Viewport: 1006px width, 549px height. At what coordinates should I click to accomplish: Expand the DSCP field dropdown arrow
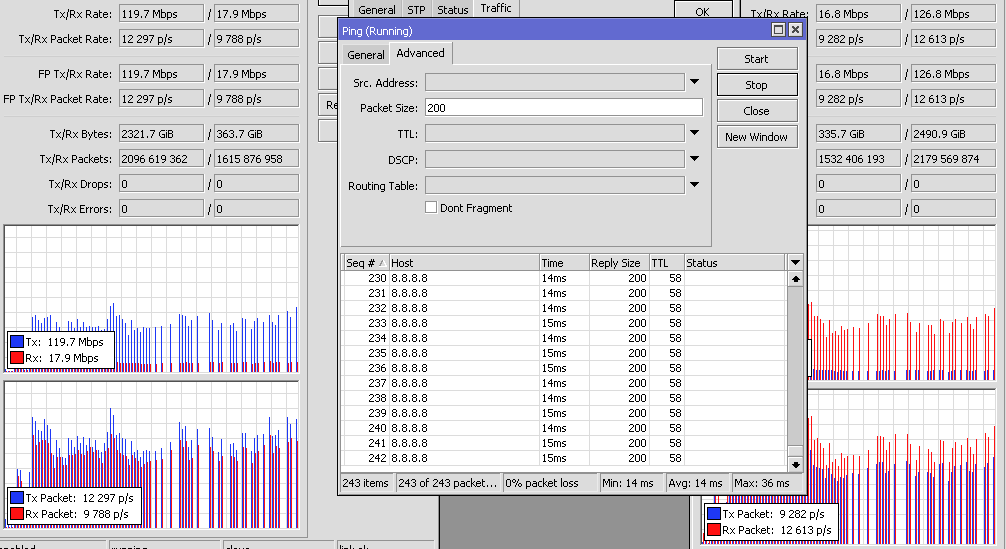694,159
